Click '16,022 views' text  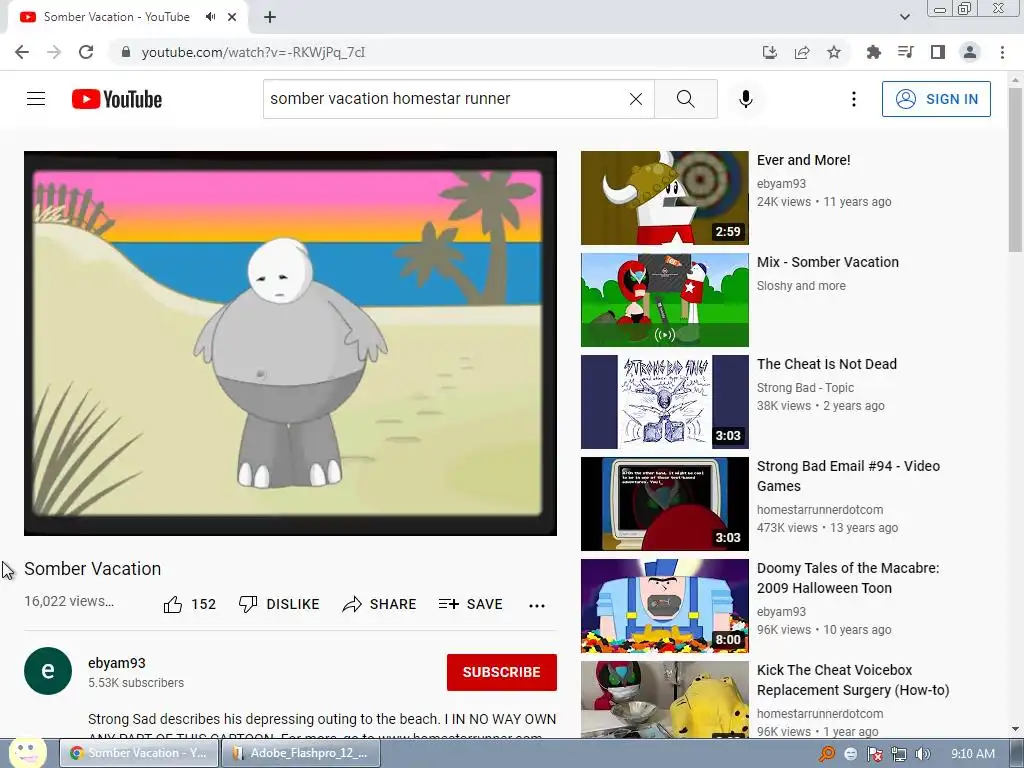click(69, 601)
